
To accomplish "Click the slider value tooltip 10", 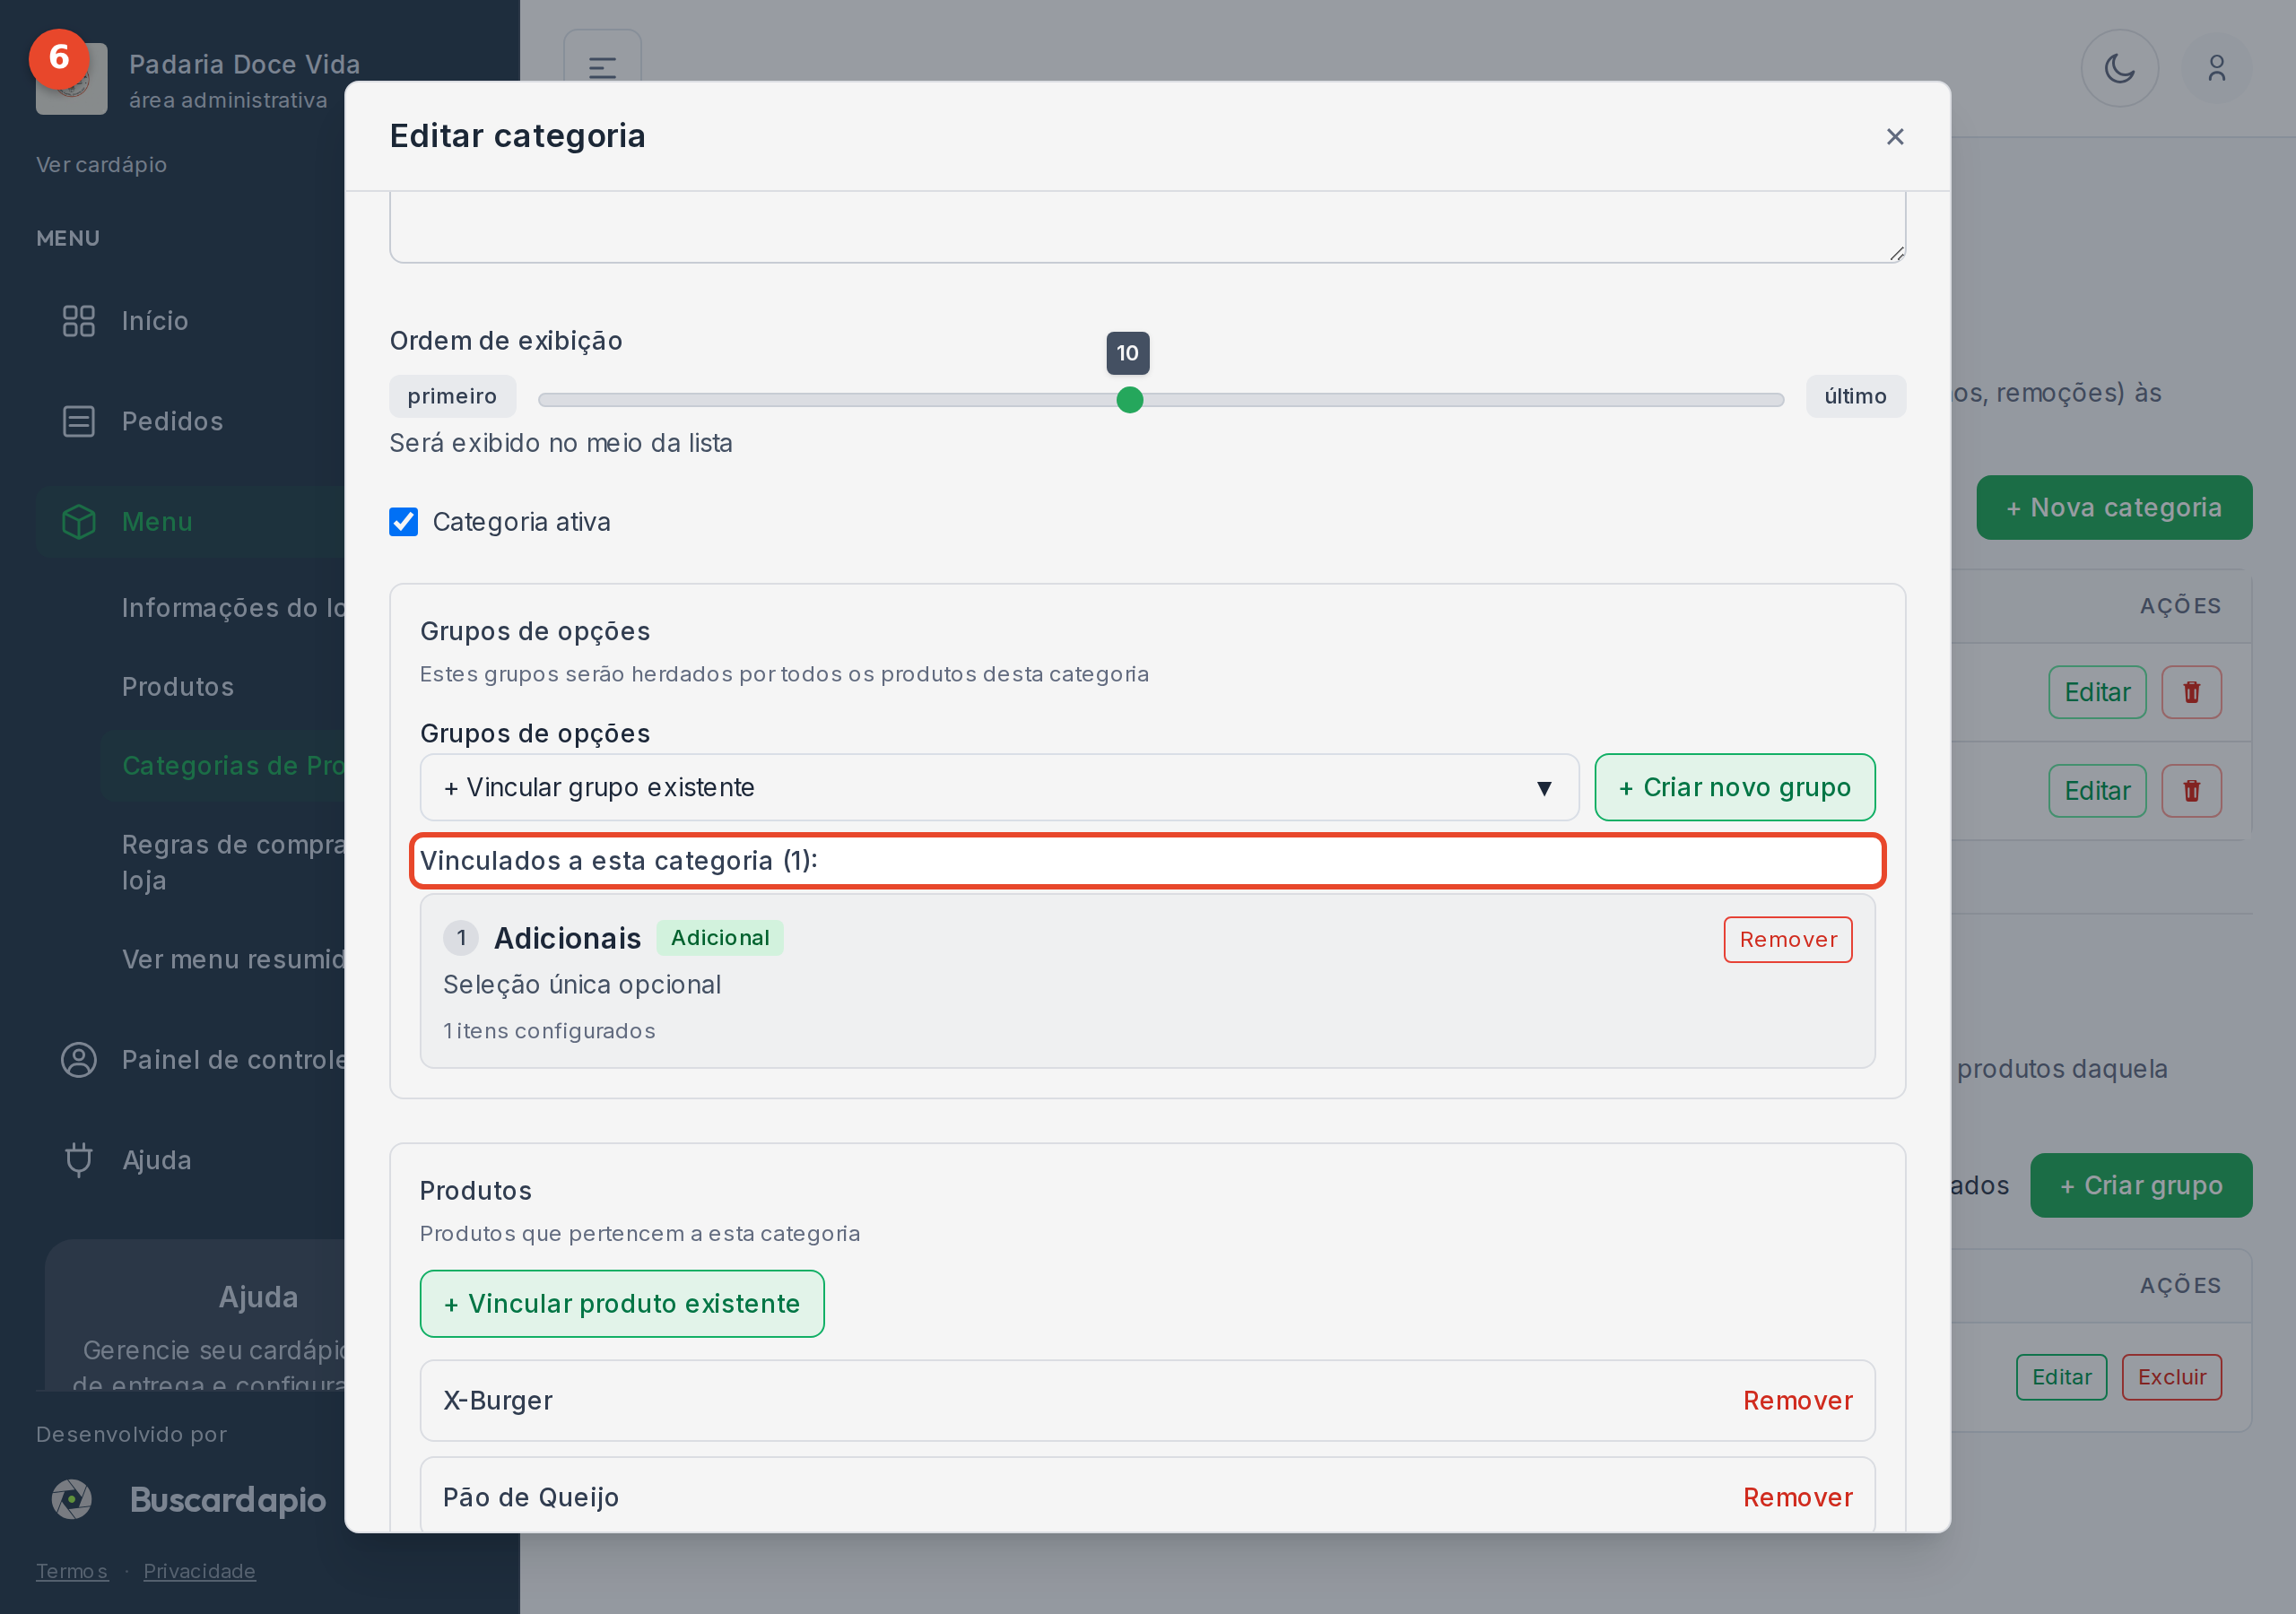I will (1127, 353).
